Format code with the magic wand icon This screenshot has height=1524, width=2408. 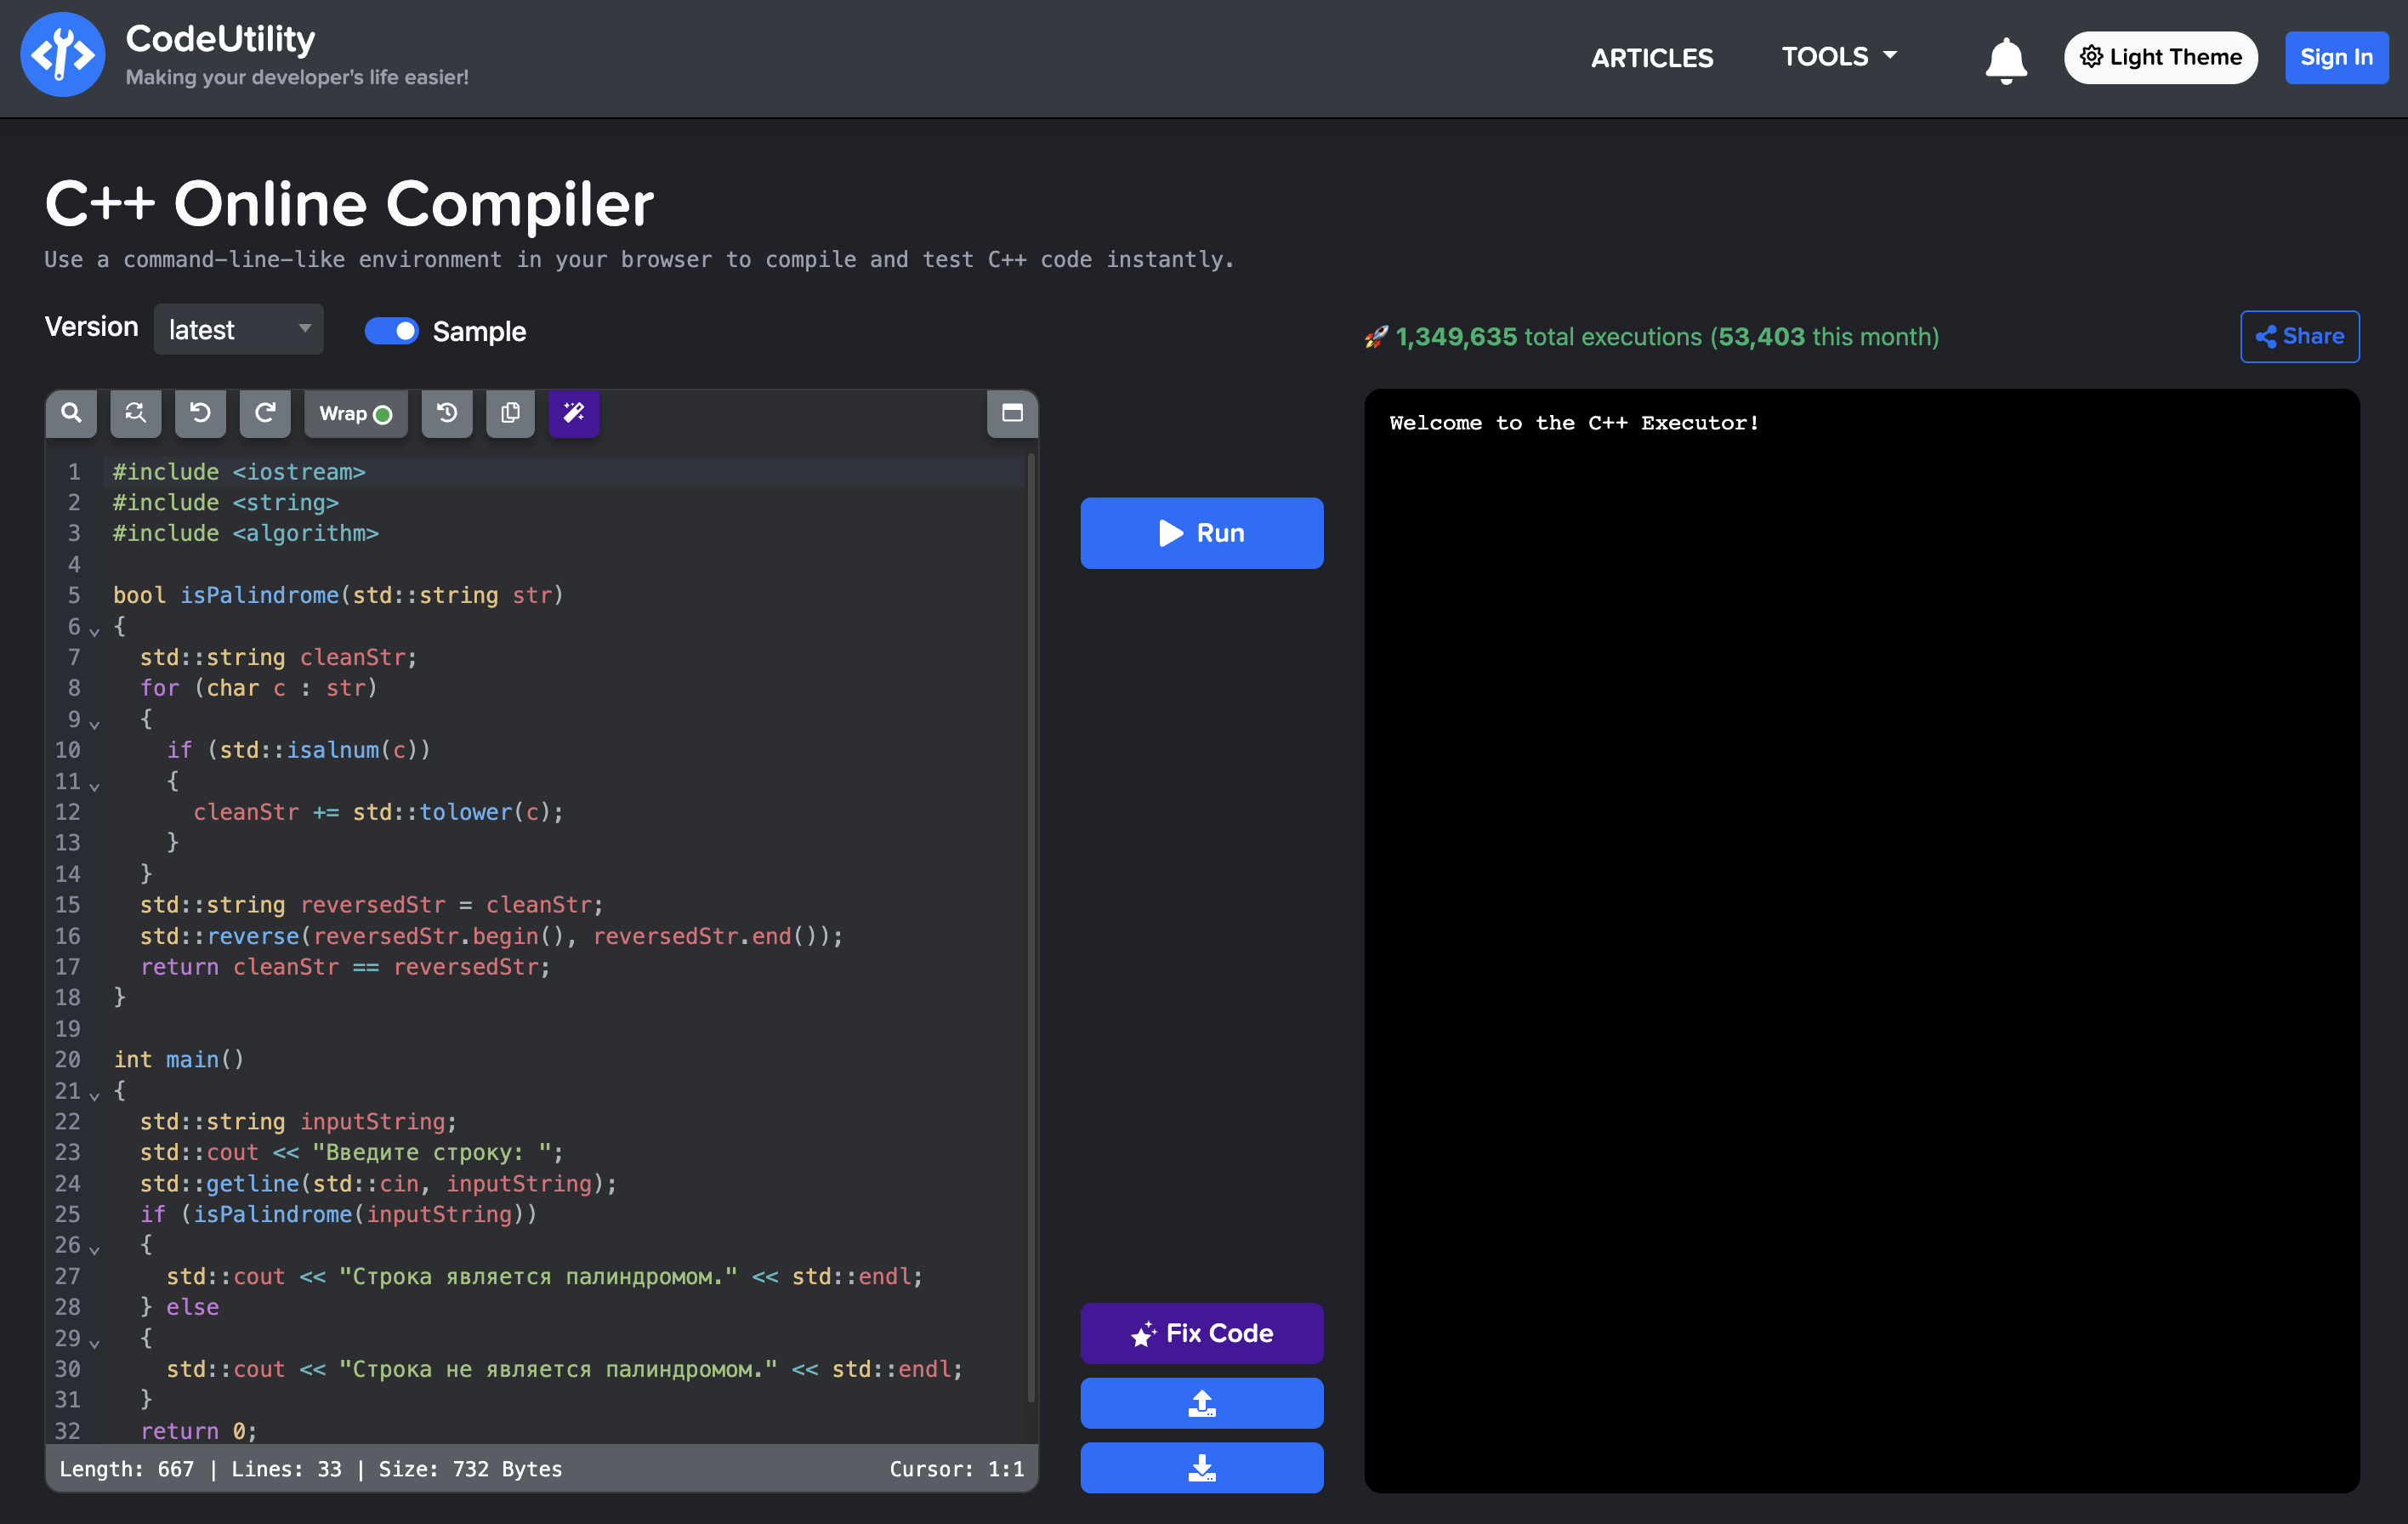click(573, 413)
